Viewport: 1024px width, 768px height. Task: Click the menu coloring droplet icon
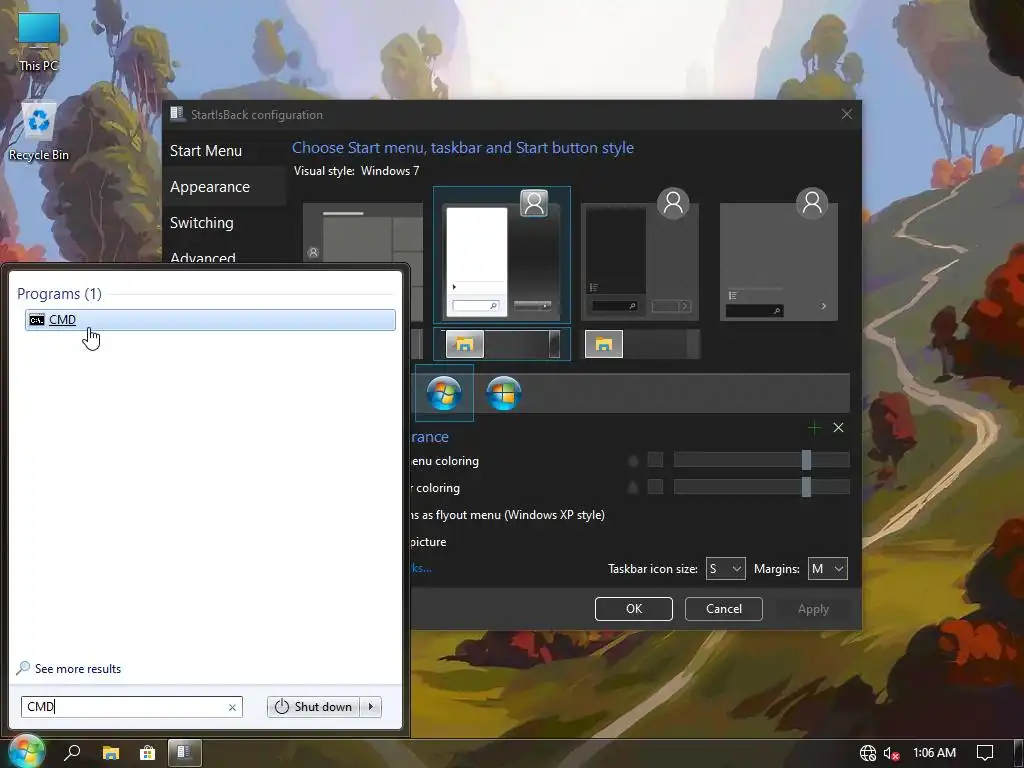click(633, 460)
